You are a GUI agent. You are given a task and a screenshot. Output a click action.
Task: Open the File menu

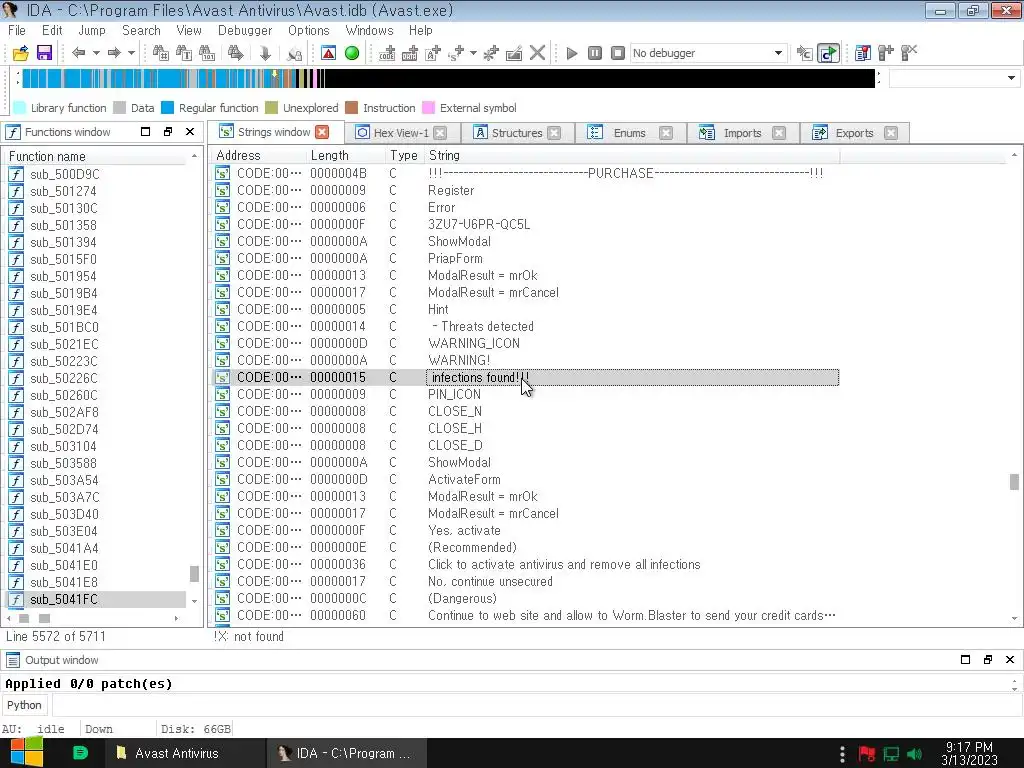click(17, 31)
